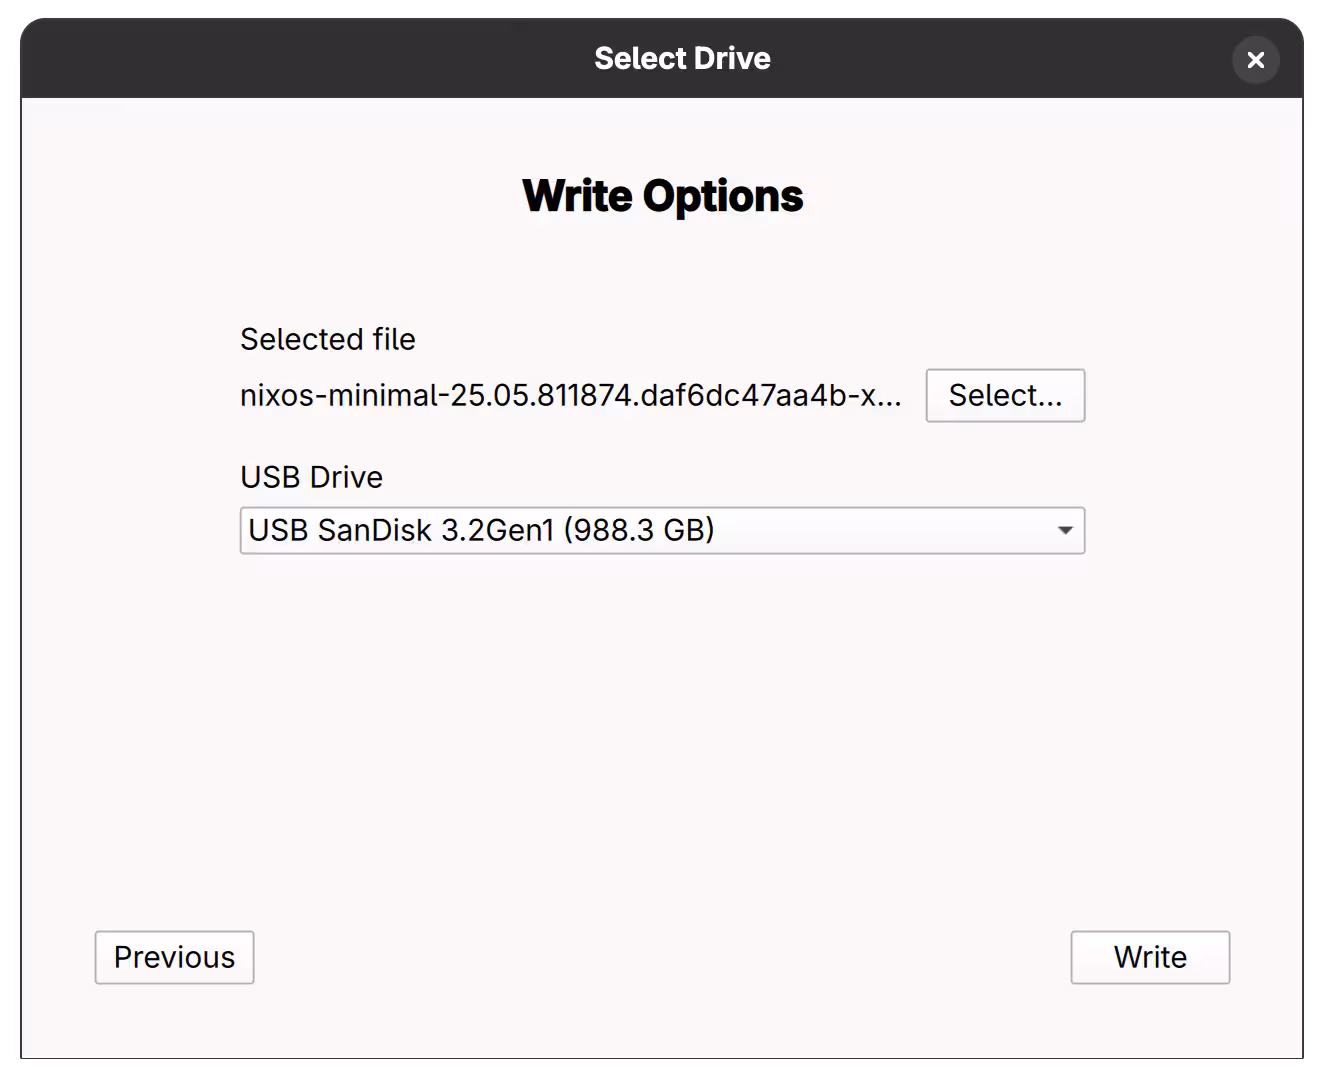Click the Write Options heading
Image resolution: width=1324 pixels, height=1080 pixels.
click(662, 195)
